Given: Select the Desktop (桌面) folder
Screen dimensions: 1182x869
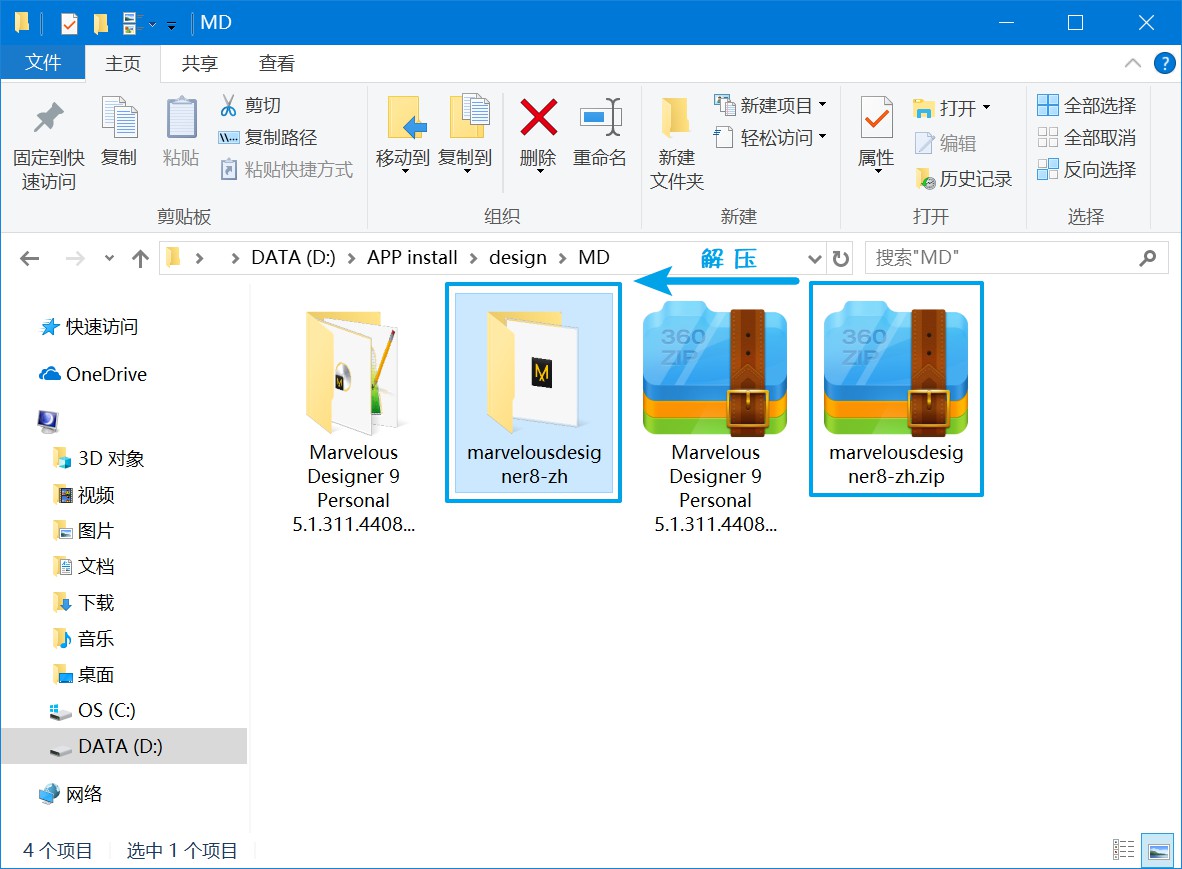Looking at the screenshot, I should tap(84, 674).
